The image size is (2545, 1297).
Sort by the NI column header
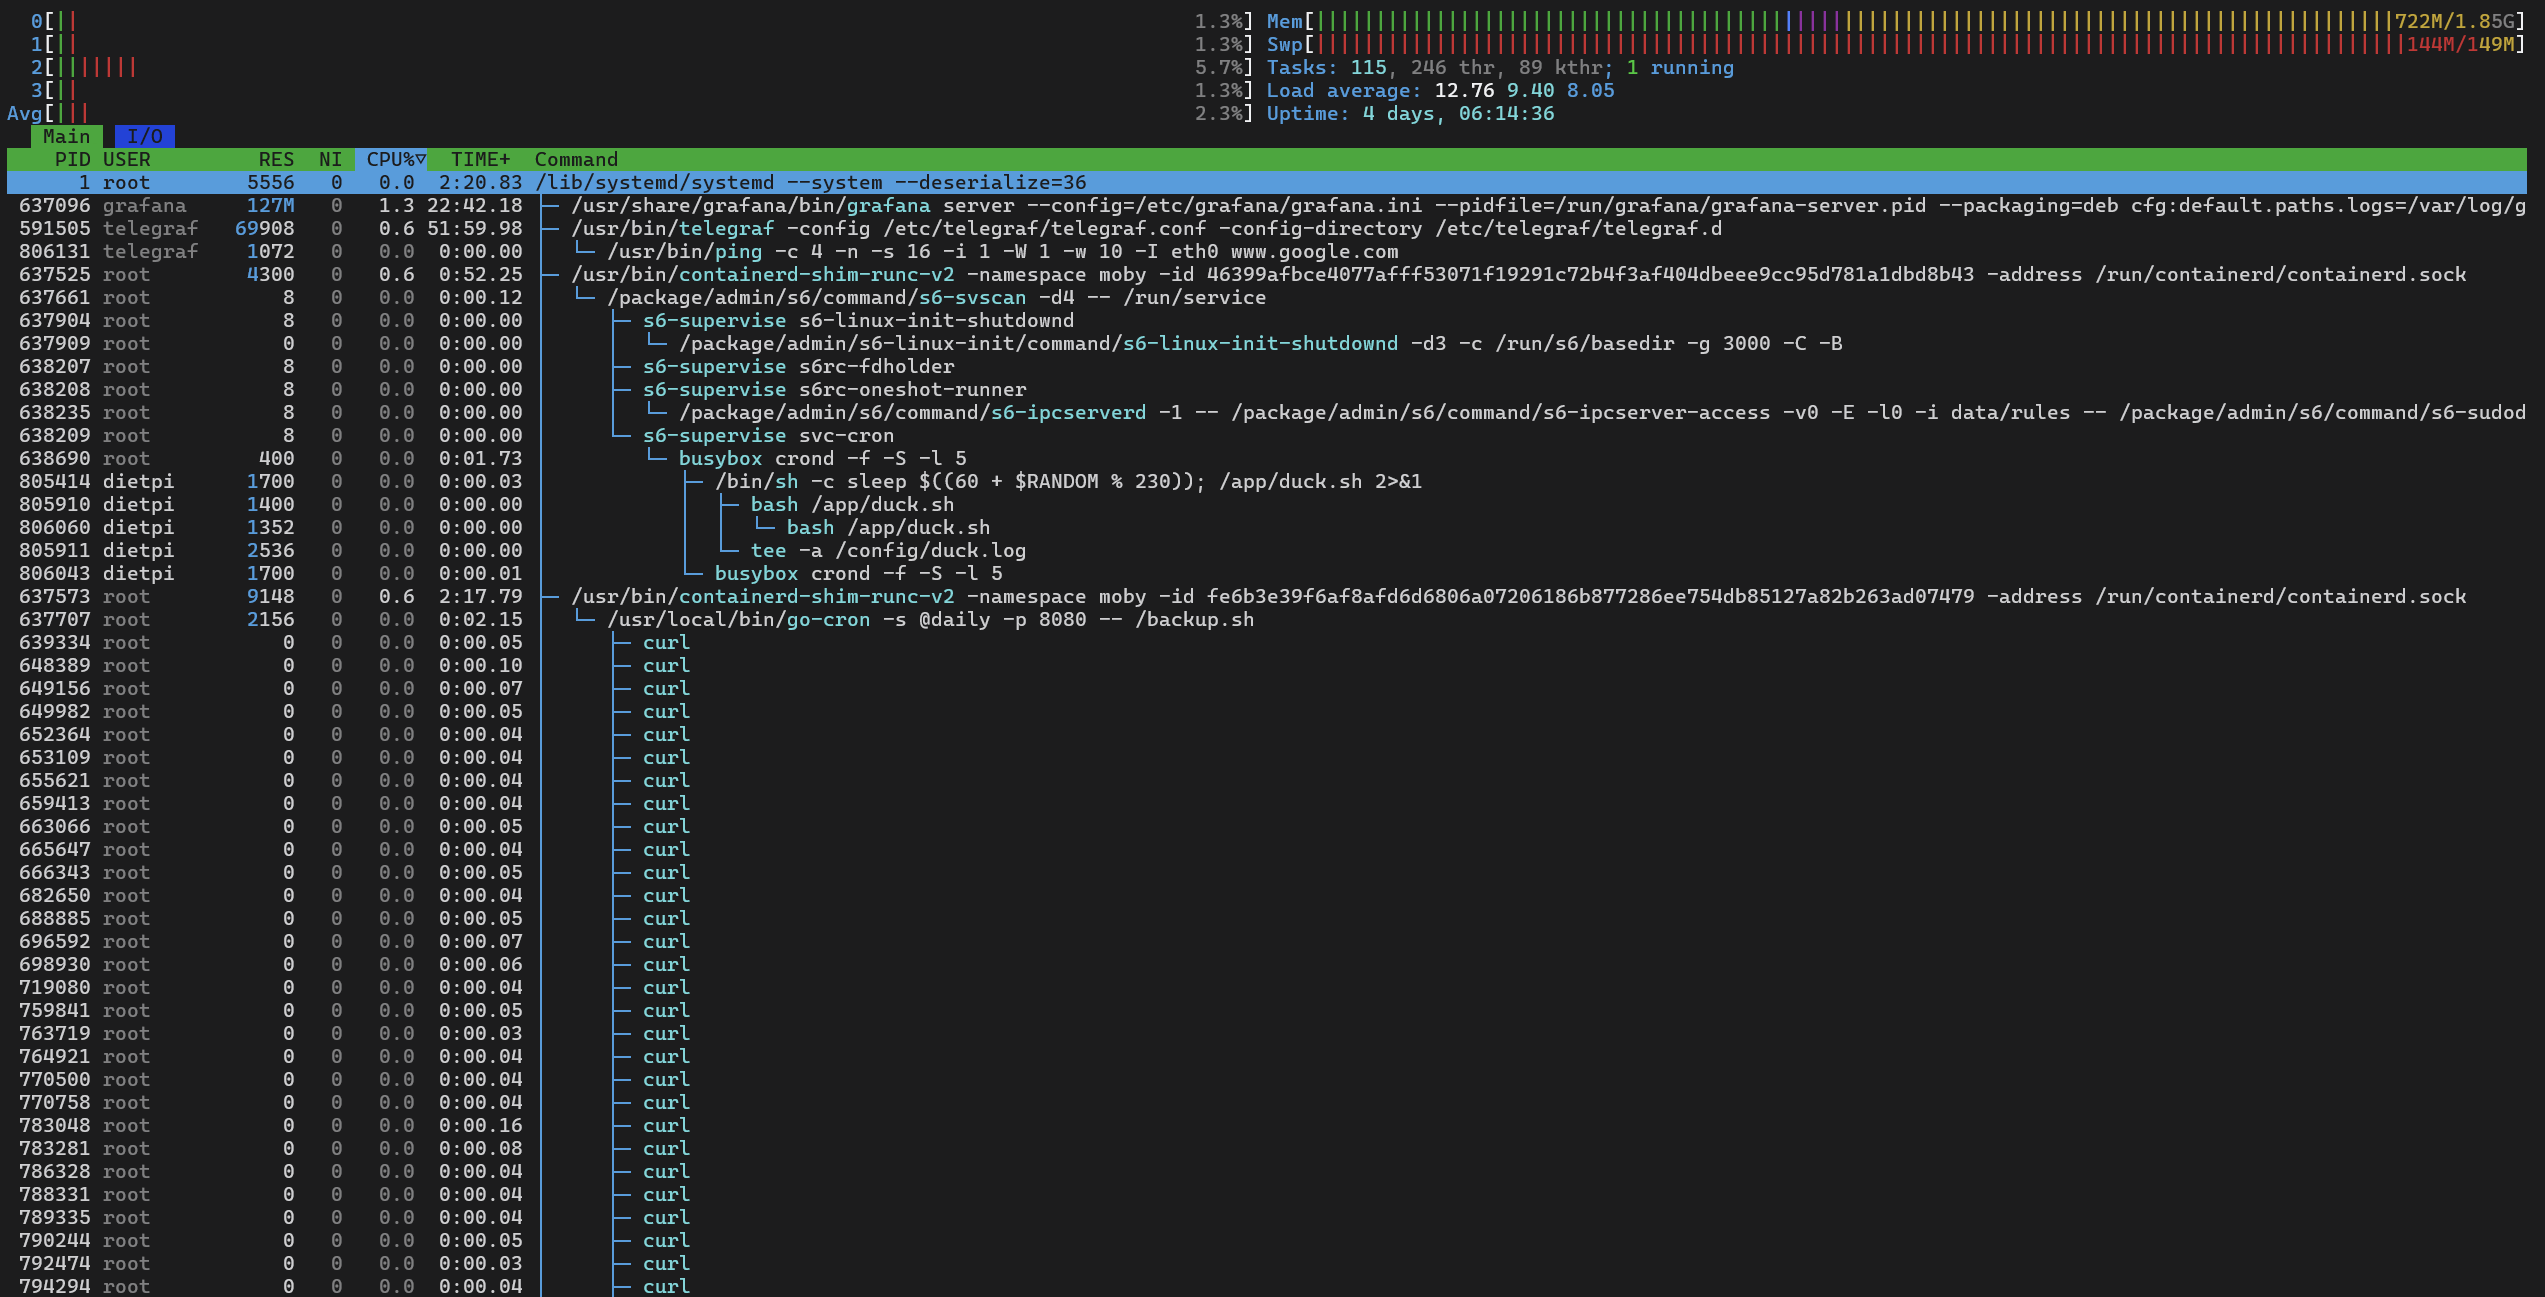click(x=330, y=159)
